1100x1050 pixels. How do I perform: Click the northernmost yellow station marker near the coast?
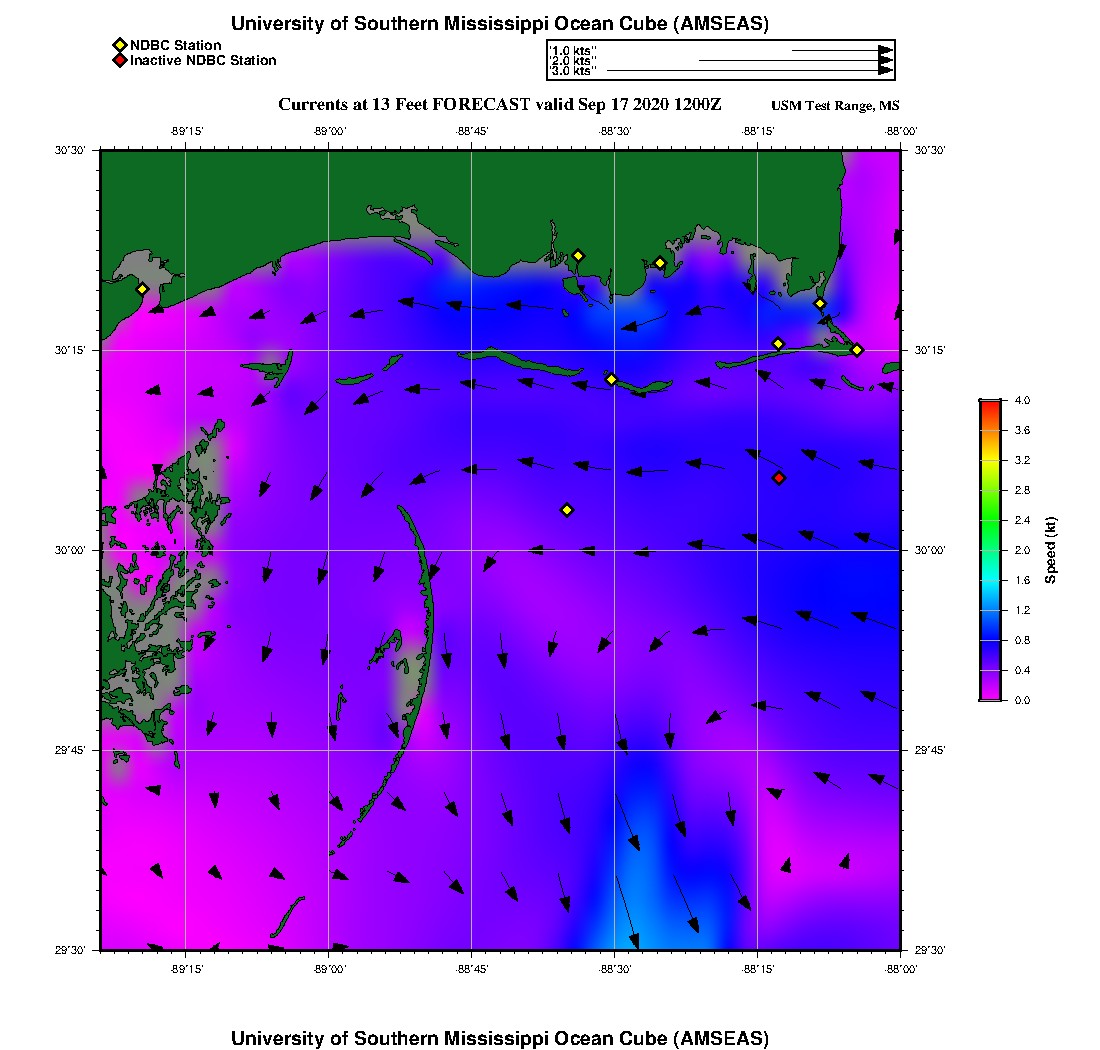(x=578, y=255)
